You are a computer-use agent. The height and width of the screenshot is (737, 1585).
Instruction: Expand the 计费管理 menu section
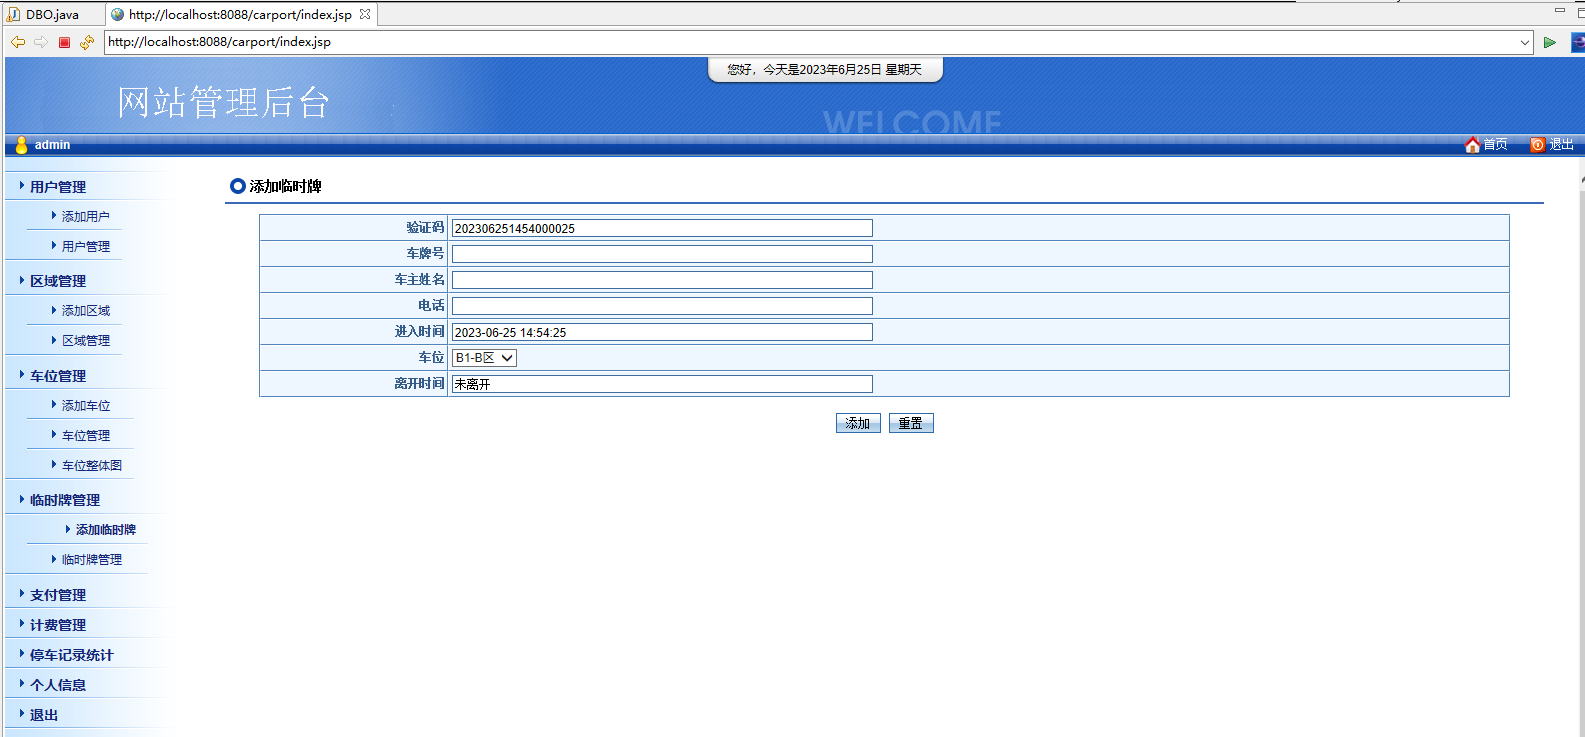pos(58,625)
